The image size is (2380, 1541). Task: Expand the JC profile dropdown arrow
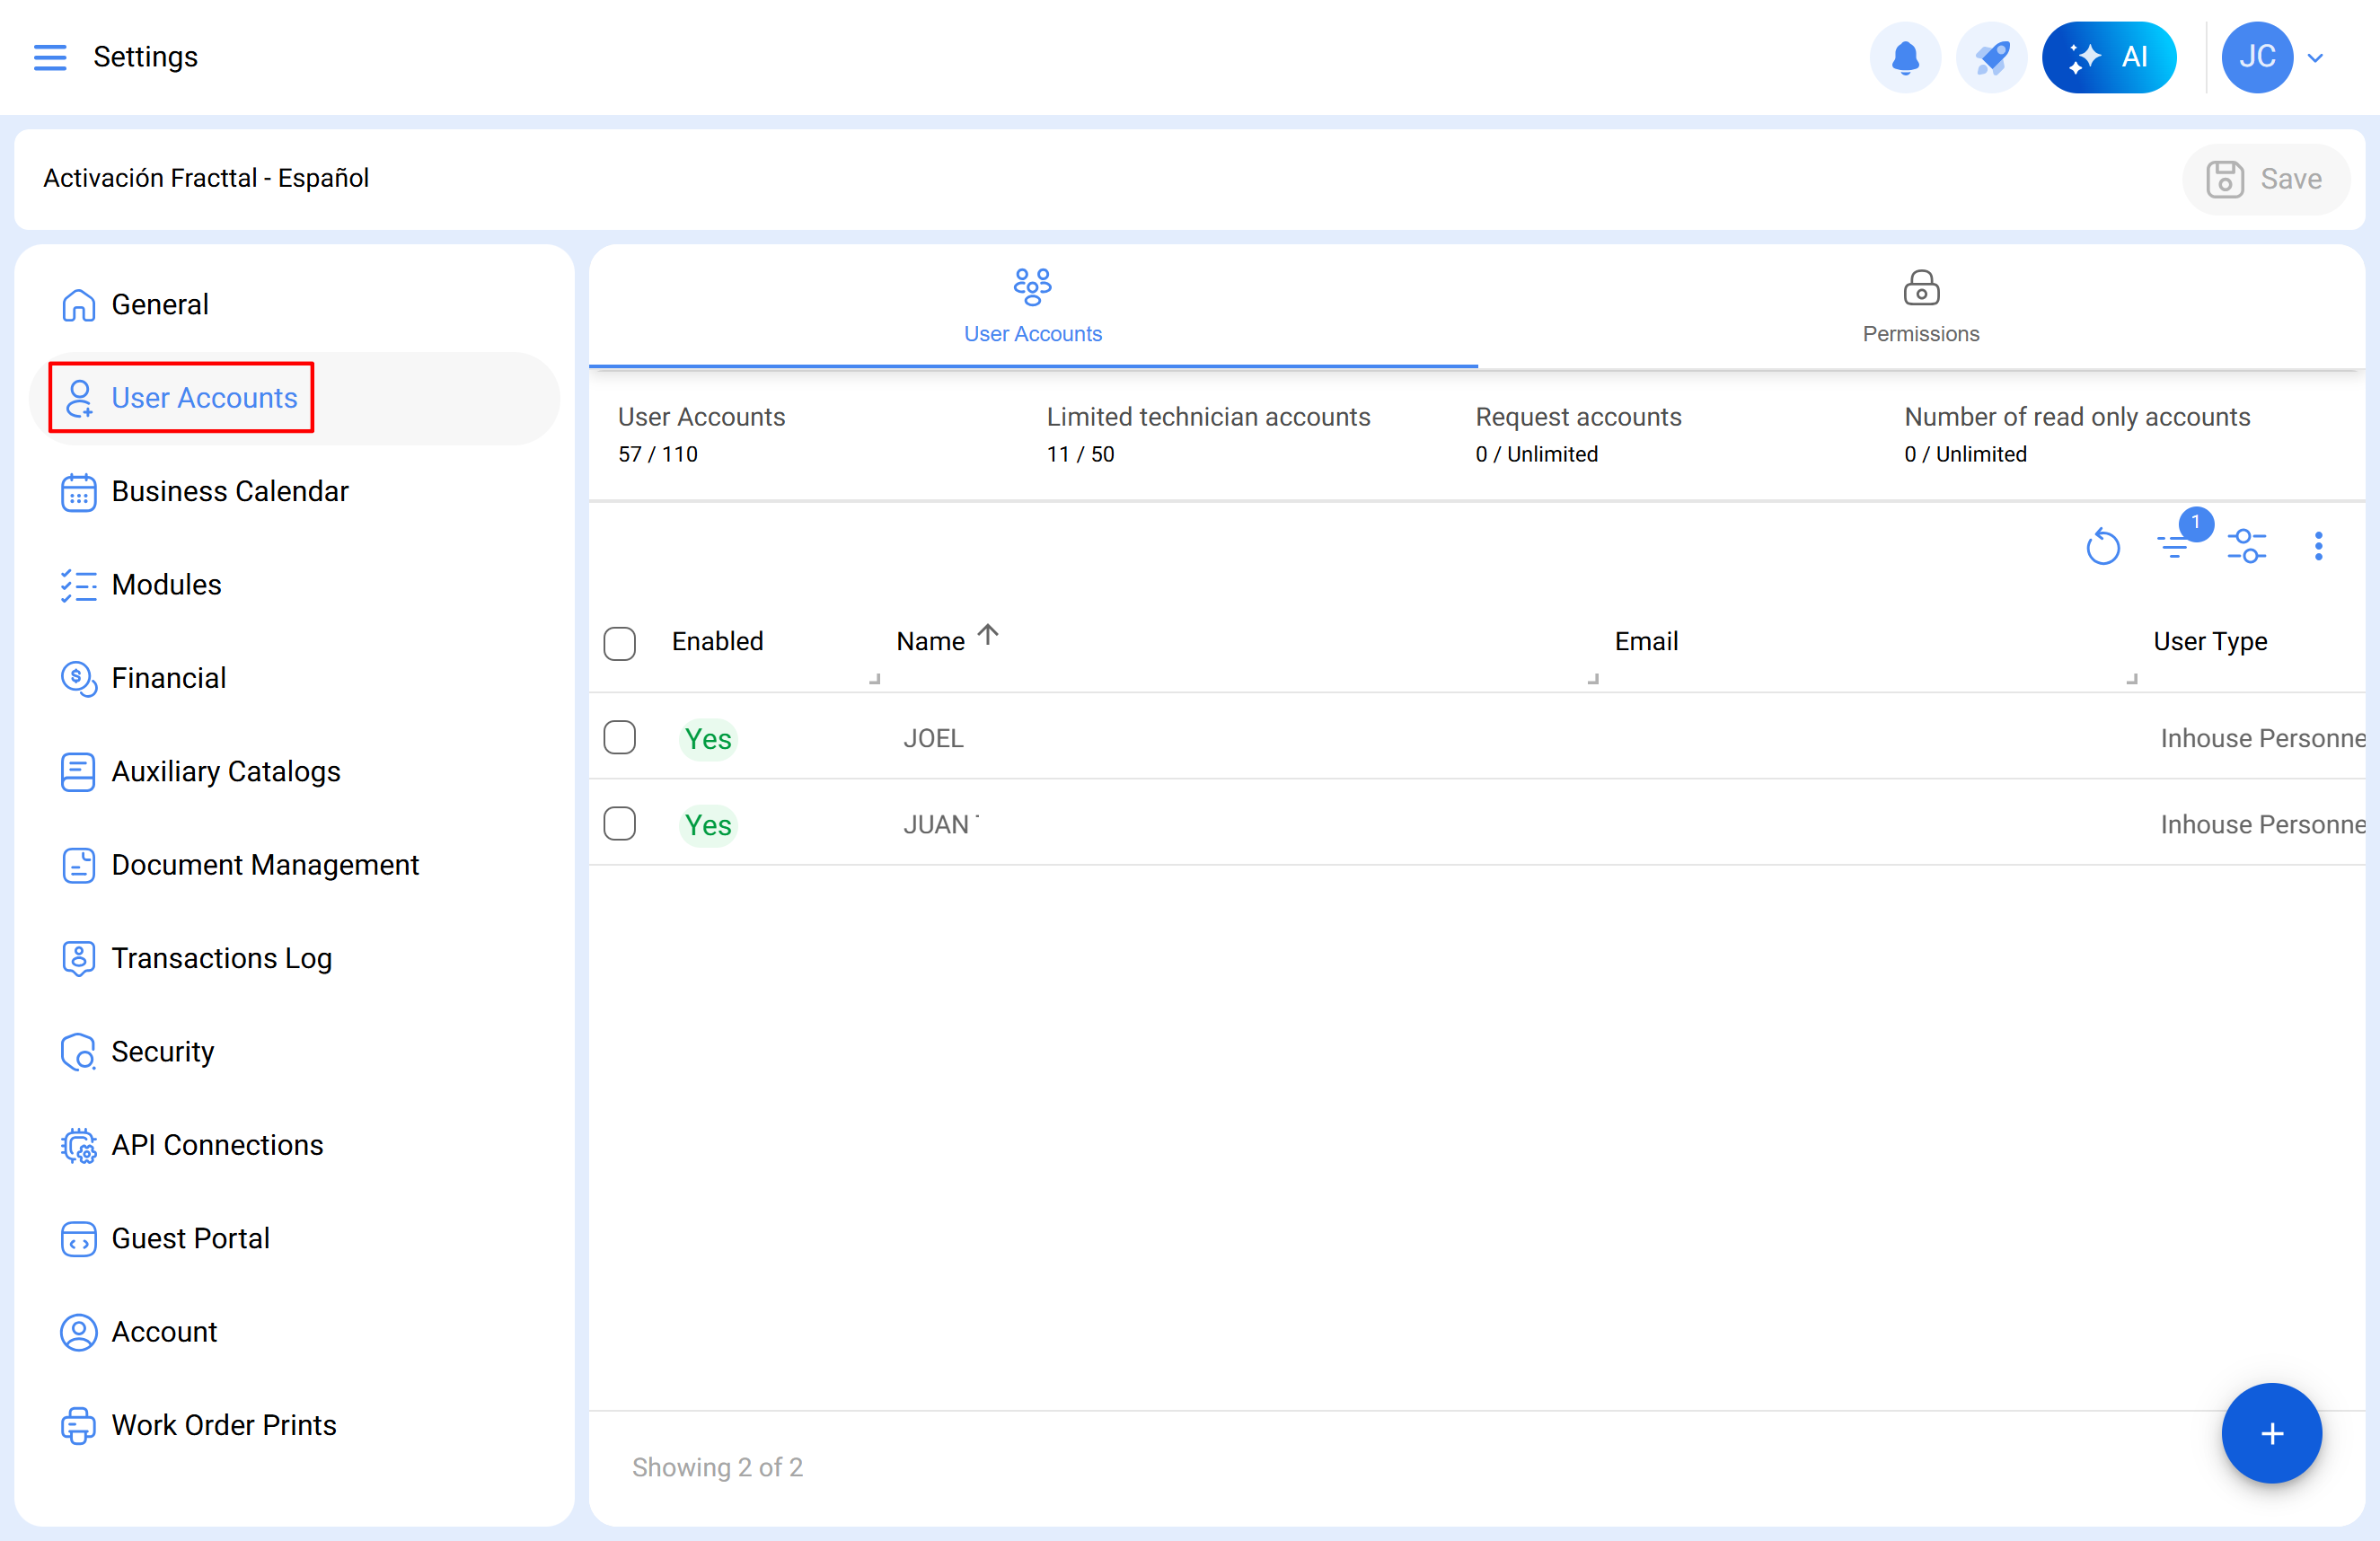click(2315, 58)
